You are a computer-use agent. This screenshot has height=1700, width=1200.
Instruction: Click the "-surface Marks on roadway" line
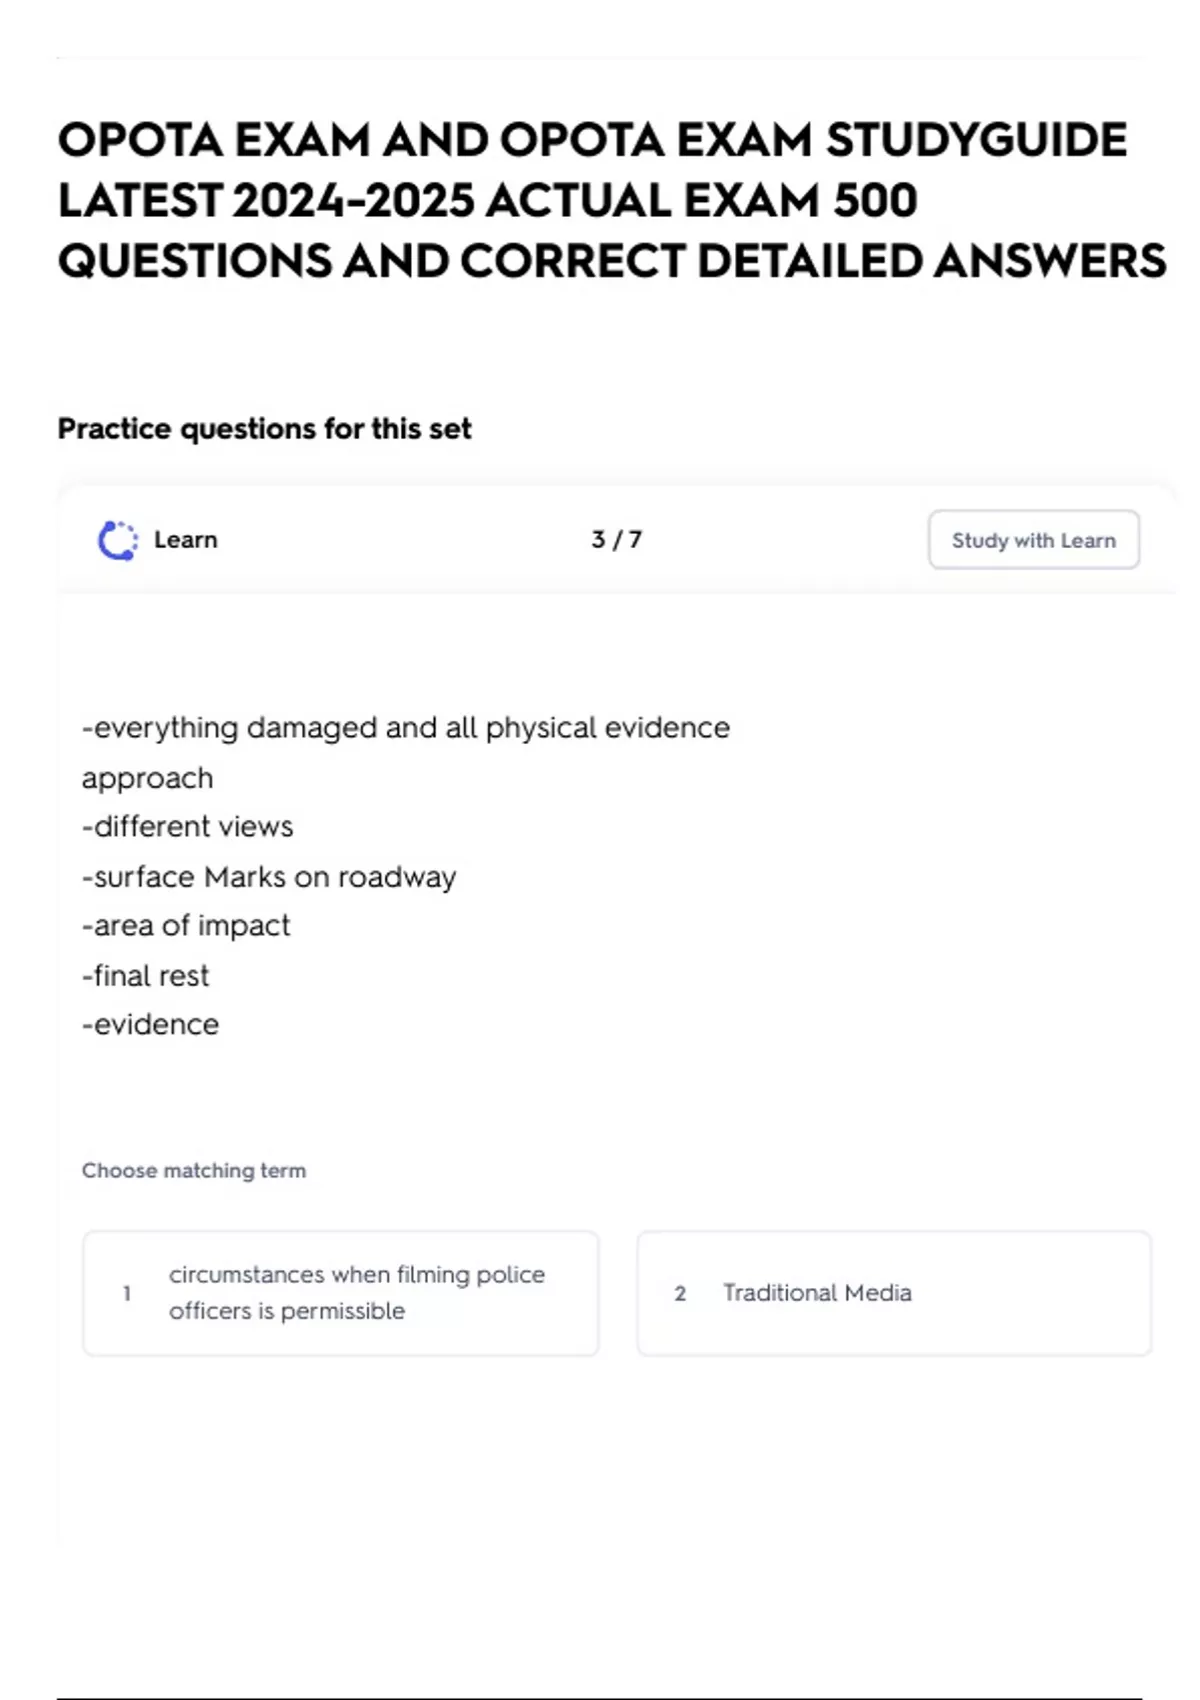point(269,877)
